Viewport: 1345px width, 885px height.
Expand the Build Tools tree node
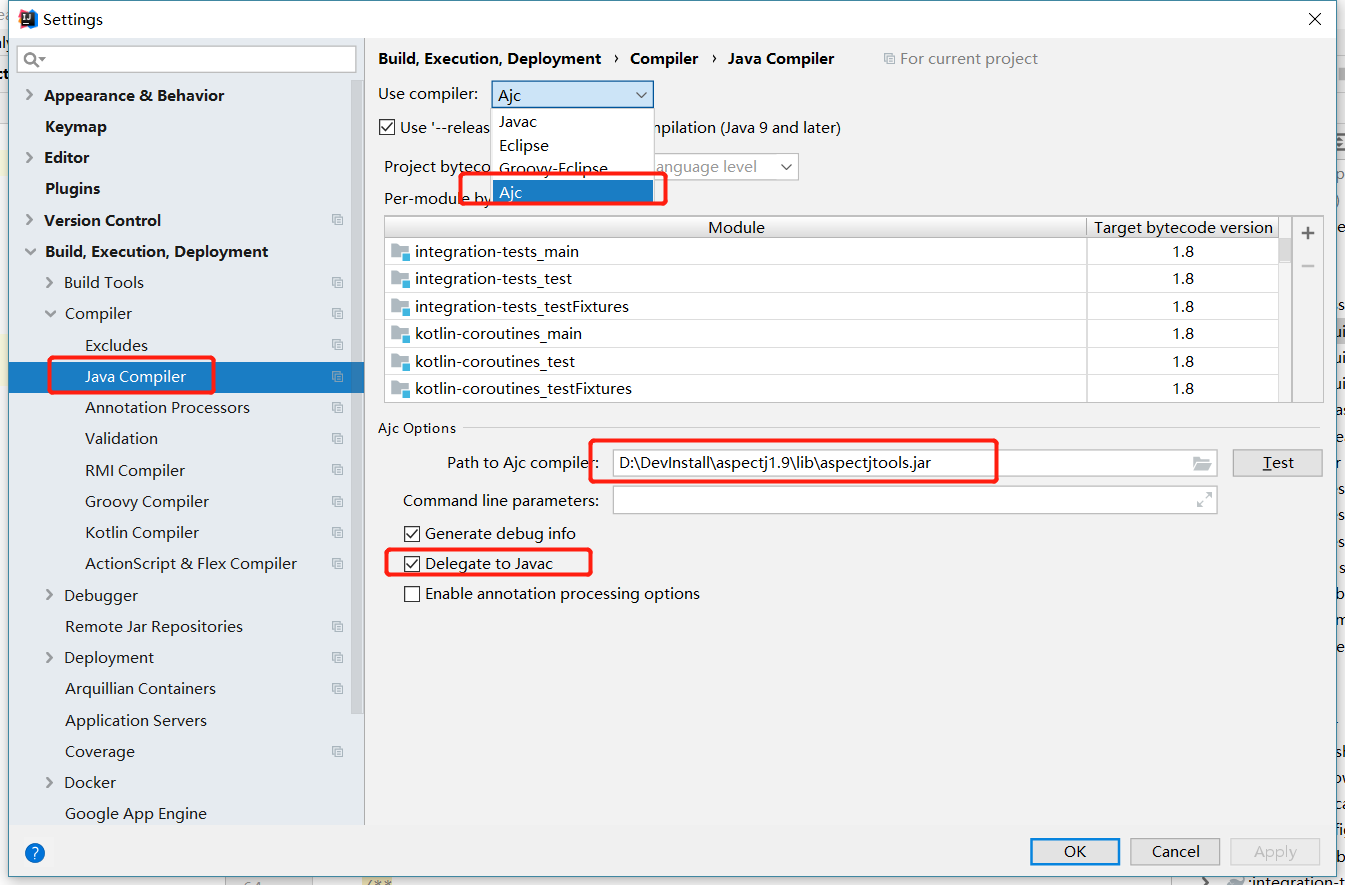coord(50,283)
